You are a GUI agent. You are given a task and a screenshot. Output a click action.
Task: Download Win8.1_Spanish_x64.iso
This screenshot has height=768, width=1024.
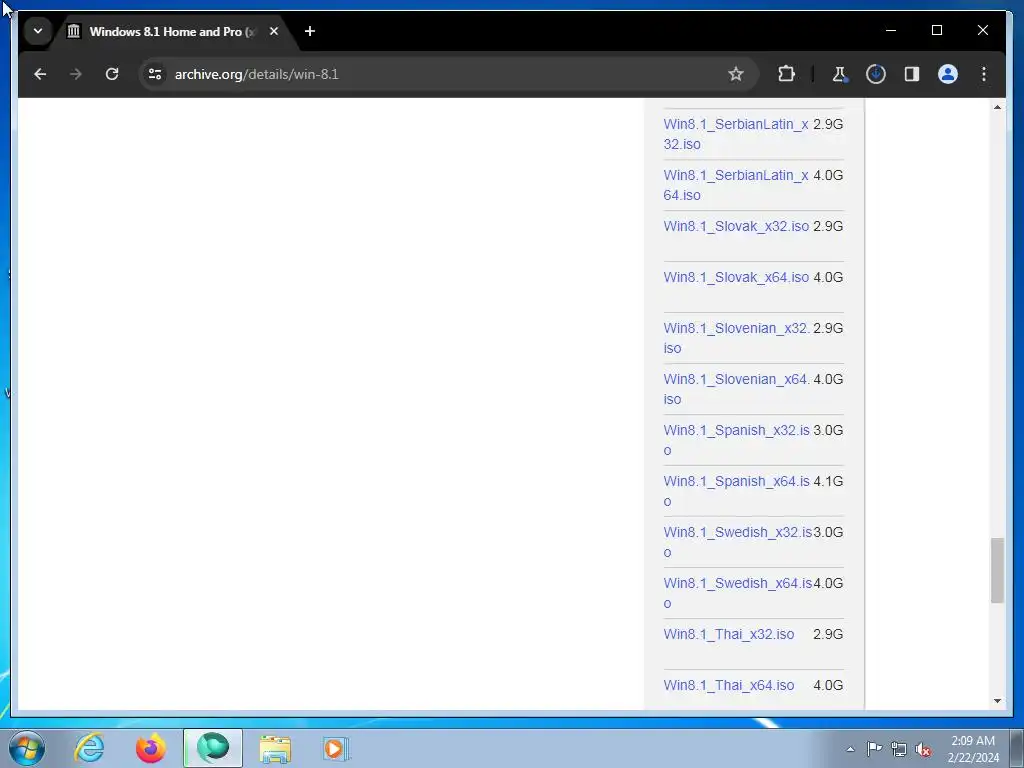click(x=736, y=490)
